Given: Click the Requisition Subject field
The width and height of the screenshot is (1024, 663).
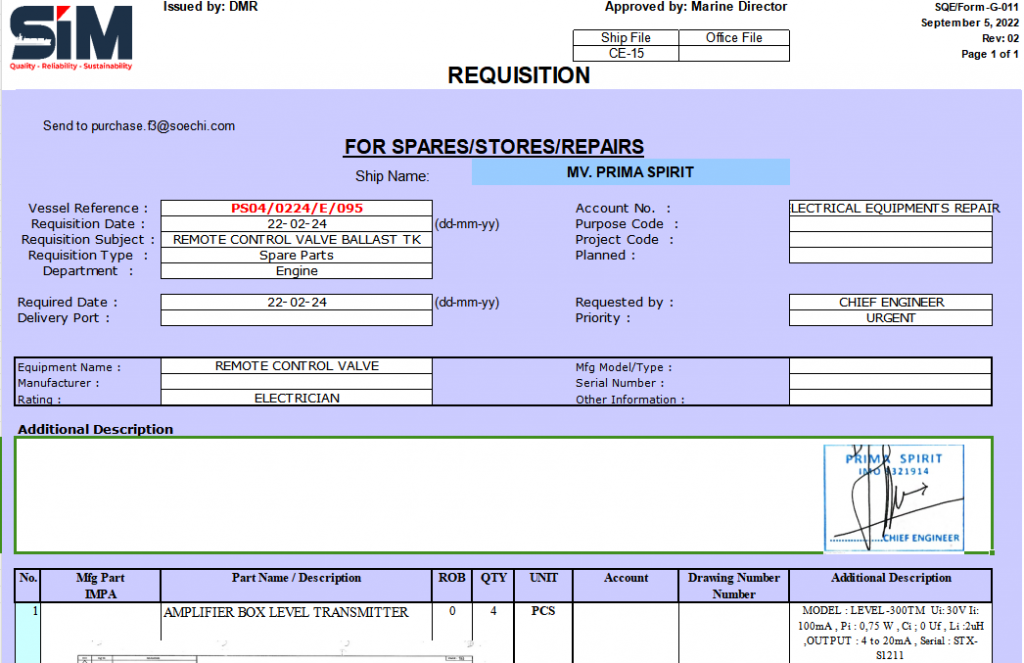Looking at the screenshot, I should coord(297,240).
